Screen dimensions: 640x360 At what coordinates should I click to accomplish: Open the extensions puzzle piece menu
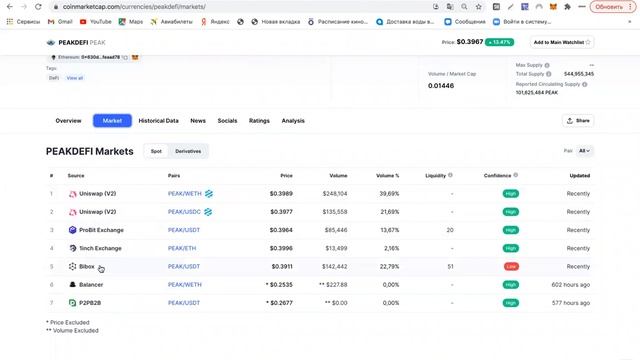coord(567,7)
